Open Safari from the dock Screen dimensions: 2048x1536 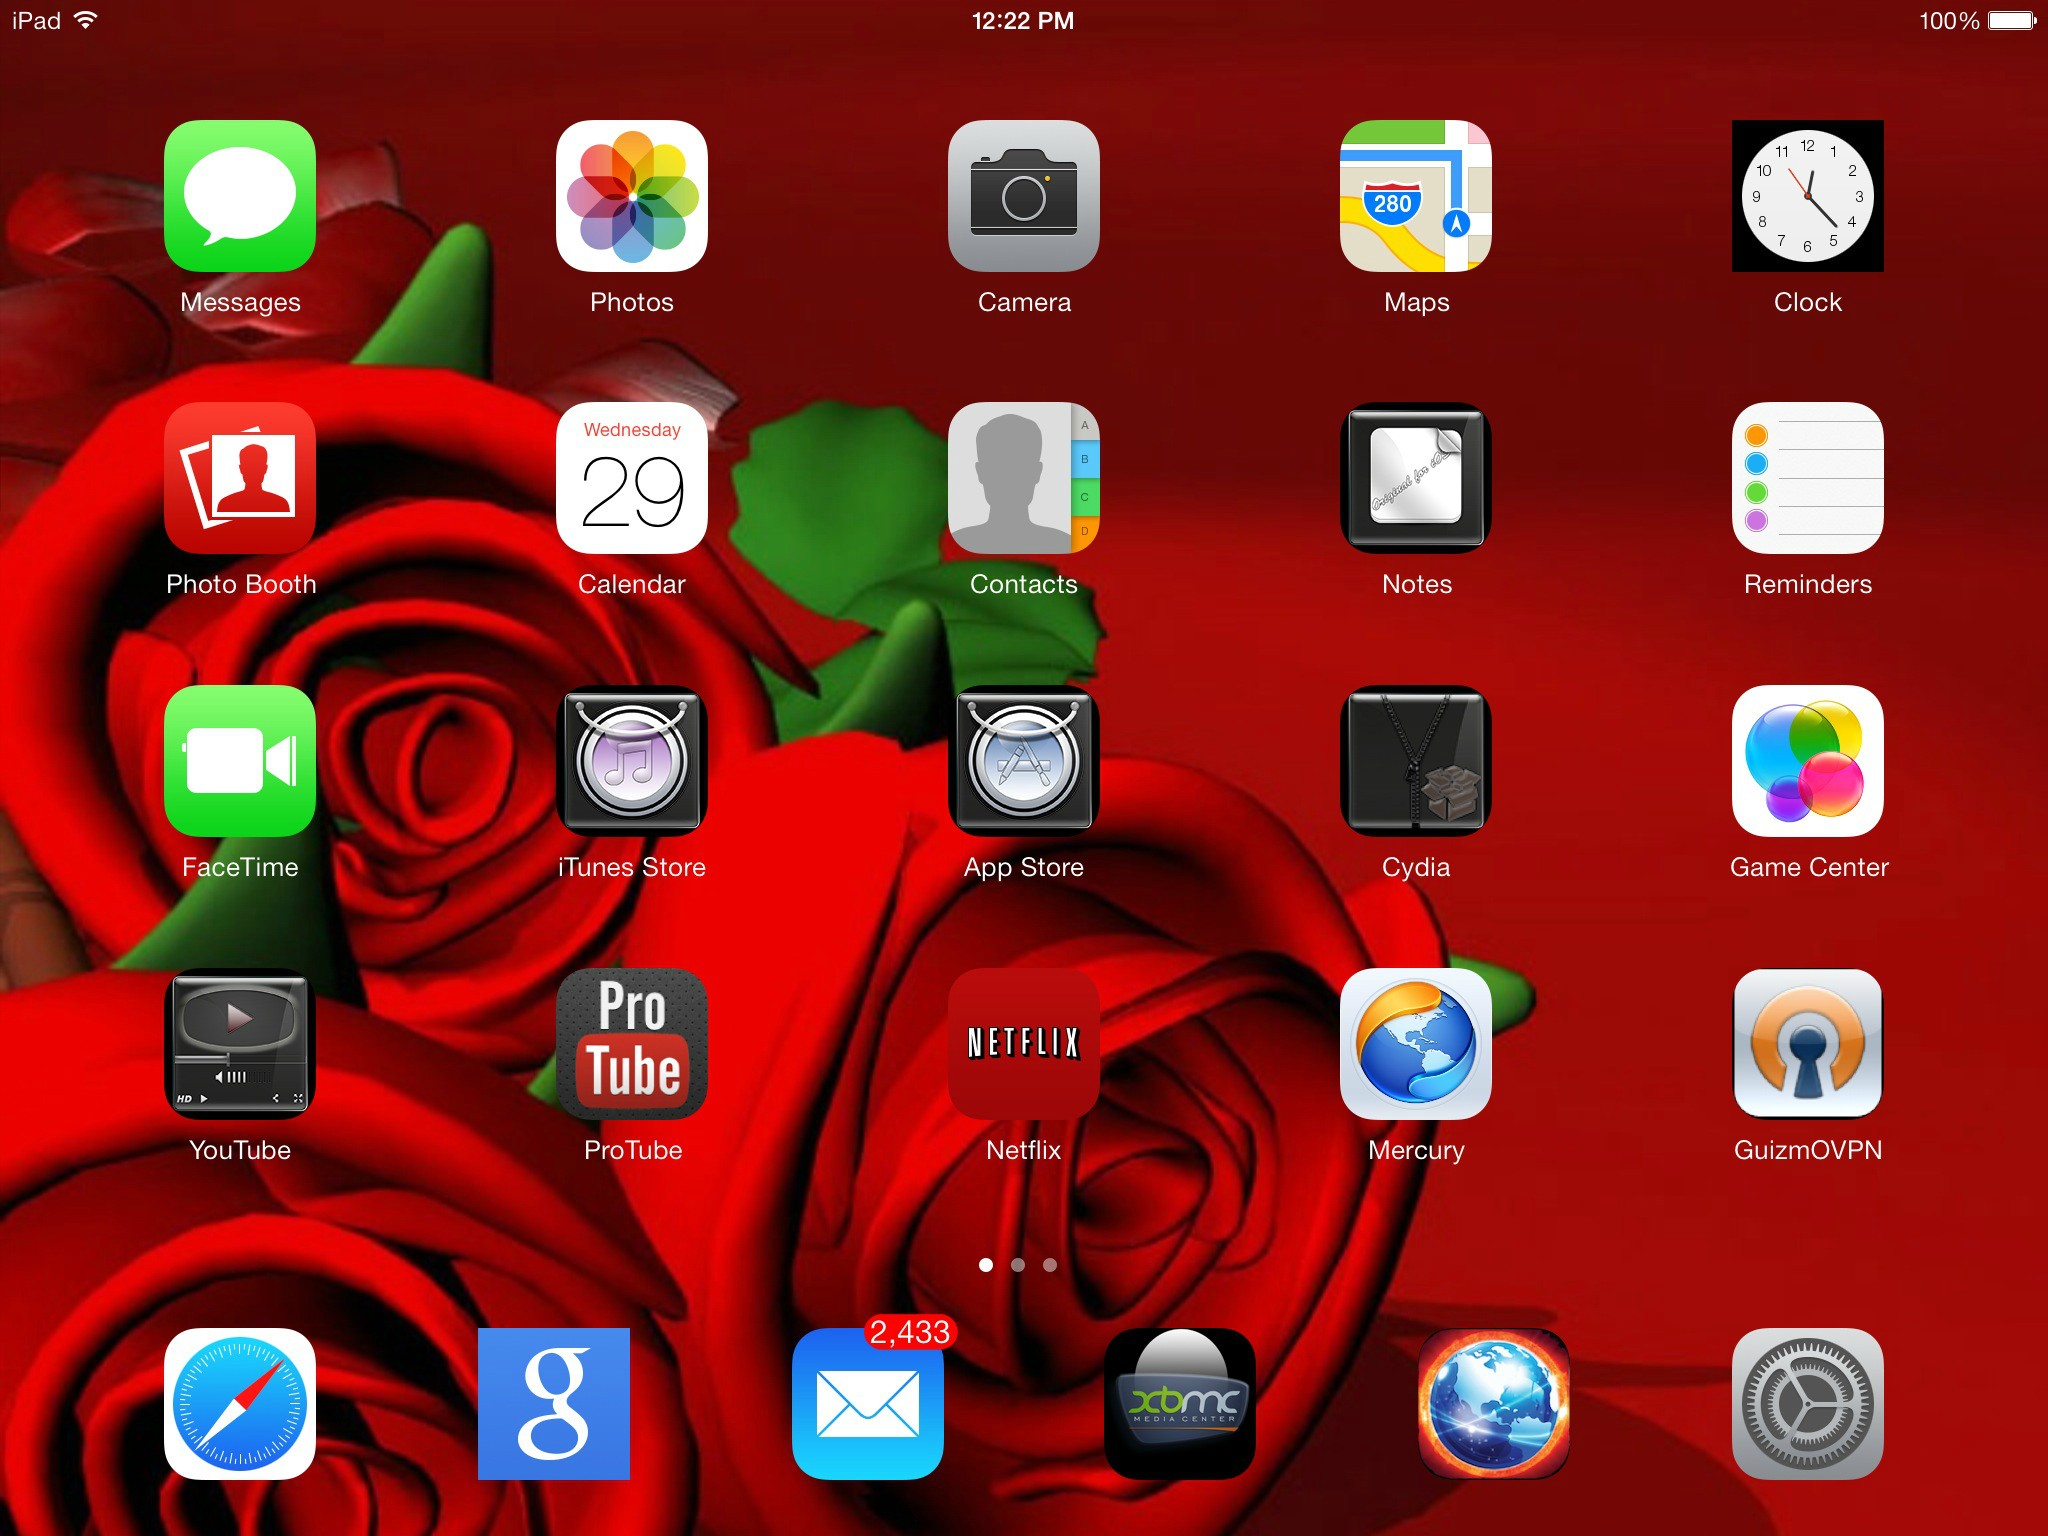pos(240,1404)
